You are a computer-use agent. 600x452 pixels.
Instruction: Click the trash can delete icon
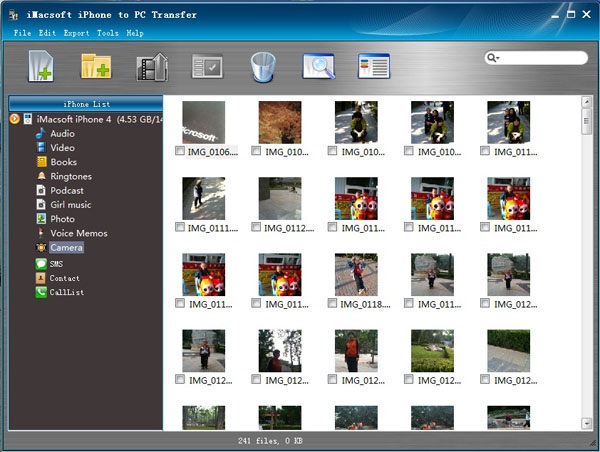[263, 66]
